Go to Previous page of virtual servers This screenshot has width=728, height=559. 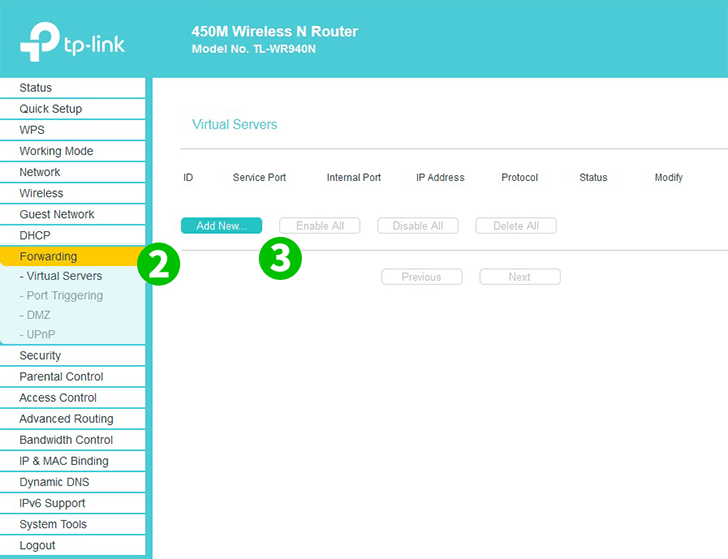click(x=421, y=277)
